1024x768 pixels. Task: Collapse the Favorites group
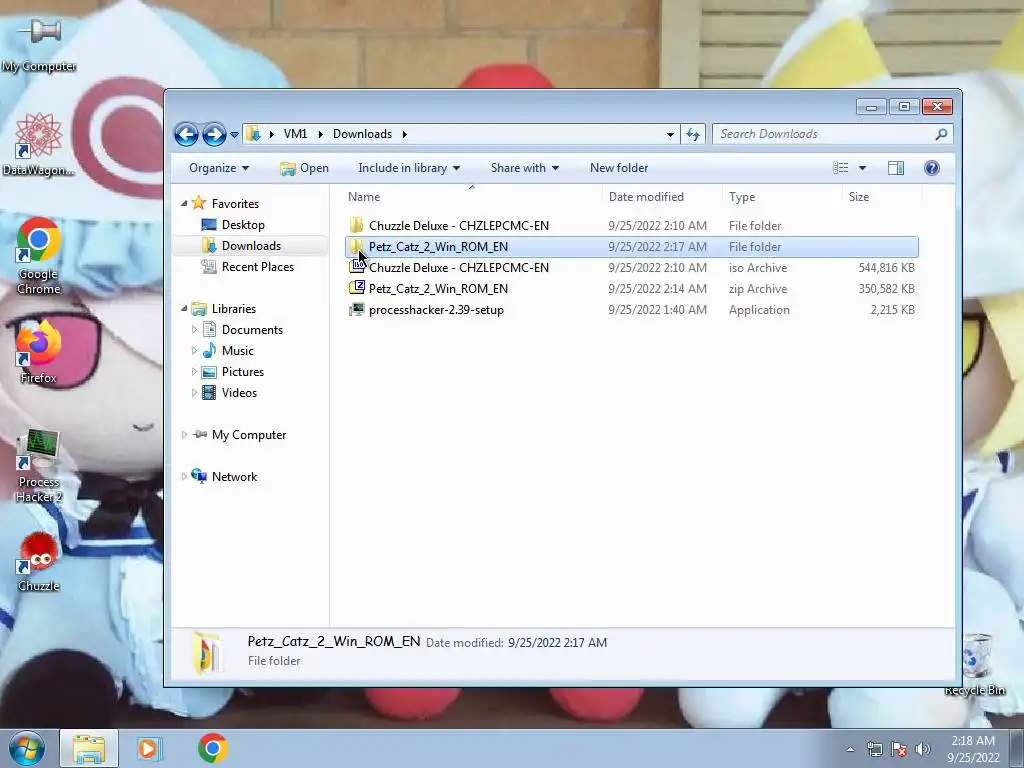tap(184, 204)
